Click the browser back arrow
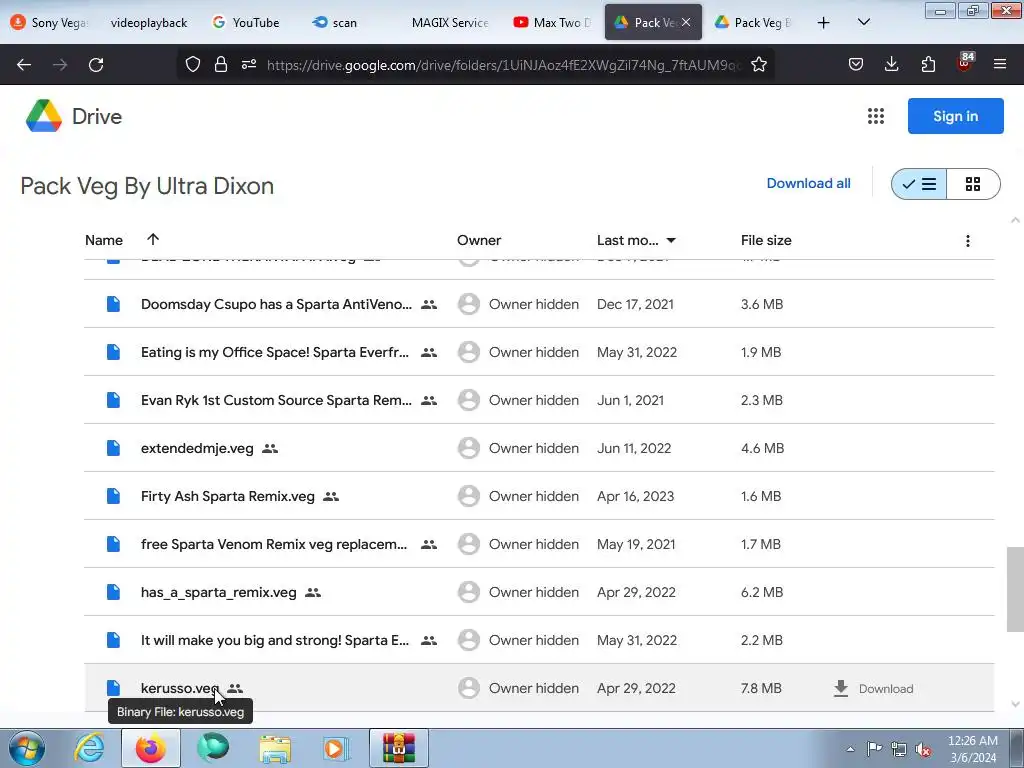1024x768 pixels. [24, 65]
